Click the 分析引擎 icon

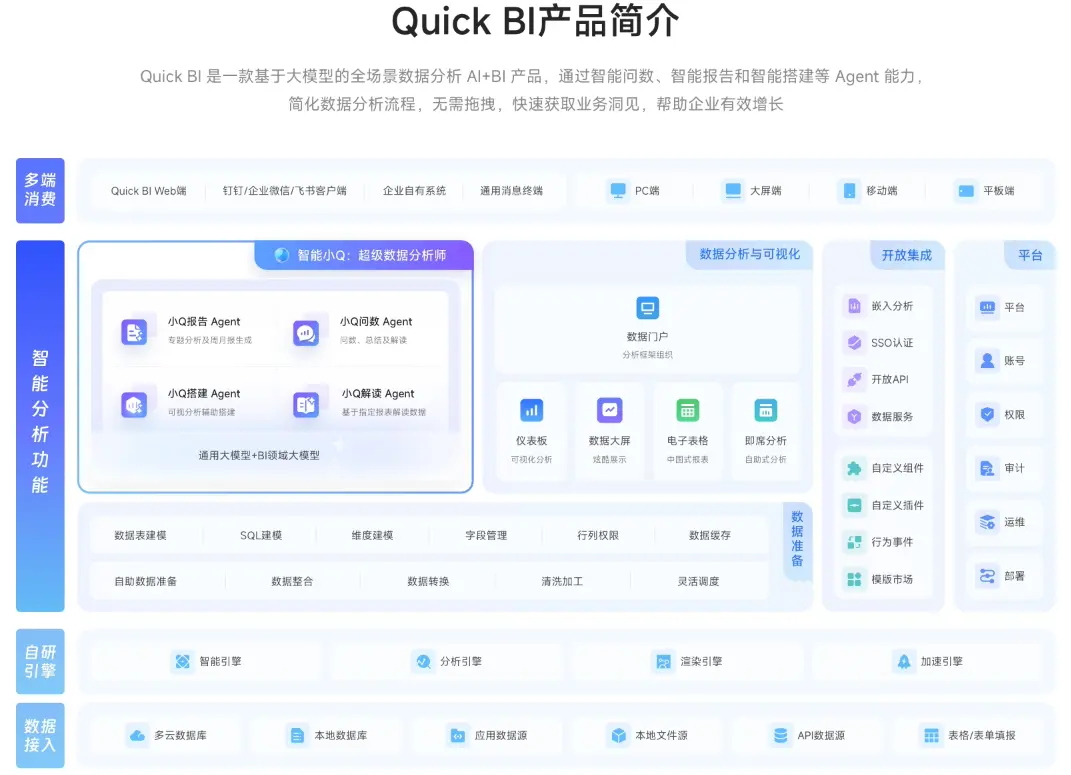coord(423,662)
